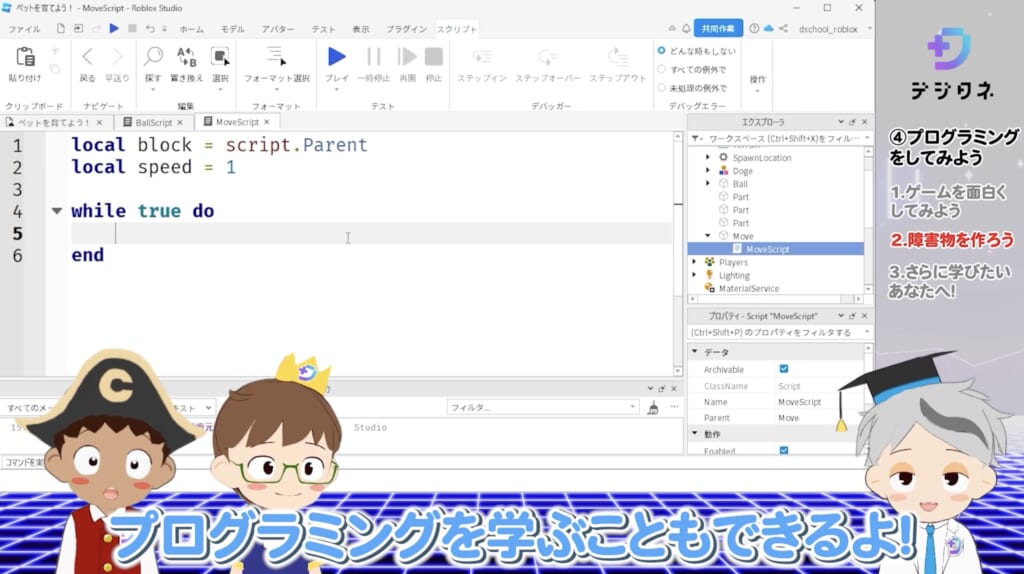Expand the Doge tree item

click(708, 170)
